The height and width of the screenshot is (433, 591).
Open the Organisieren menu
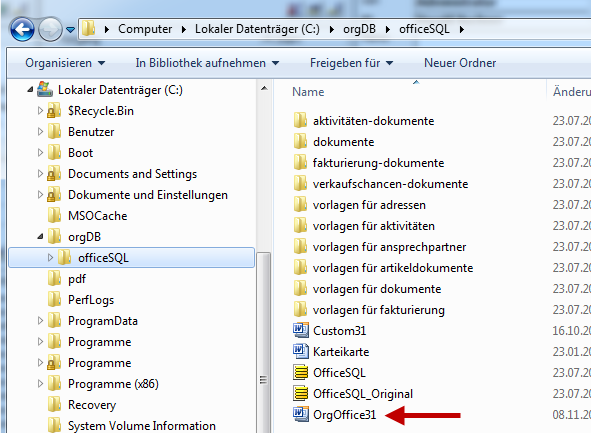click(65, 63)
